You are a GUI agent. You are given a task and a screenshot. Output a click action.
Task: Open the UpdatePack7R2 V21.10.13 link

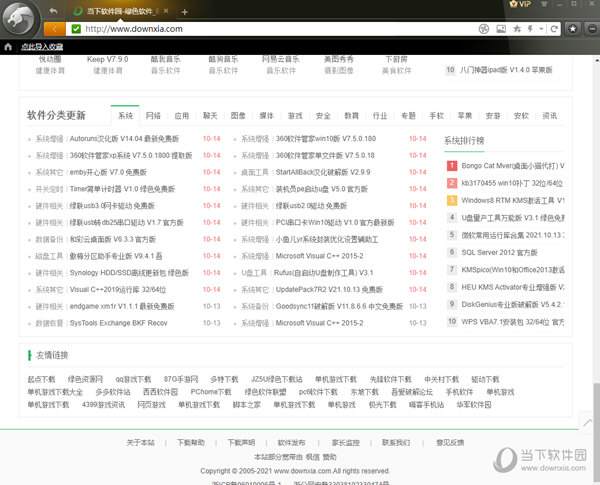329,290
